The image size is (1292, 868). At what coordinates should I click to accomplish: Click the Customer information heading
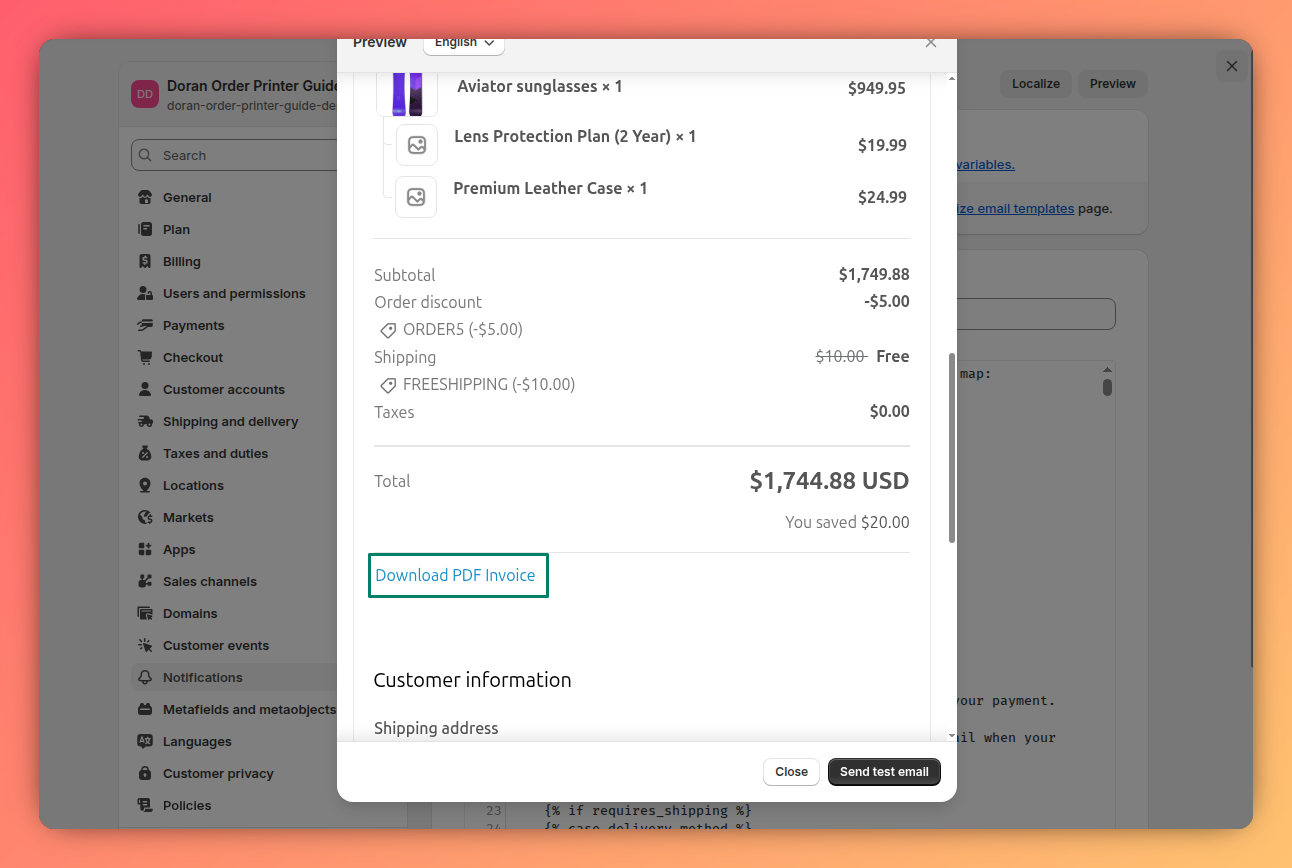click(472, 680)
